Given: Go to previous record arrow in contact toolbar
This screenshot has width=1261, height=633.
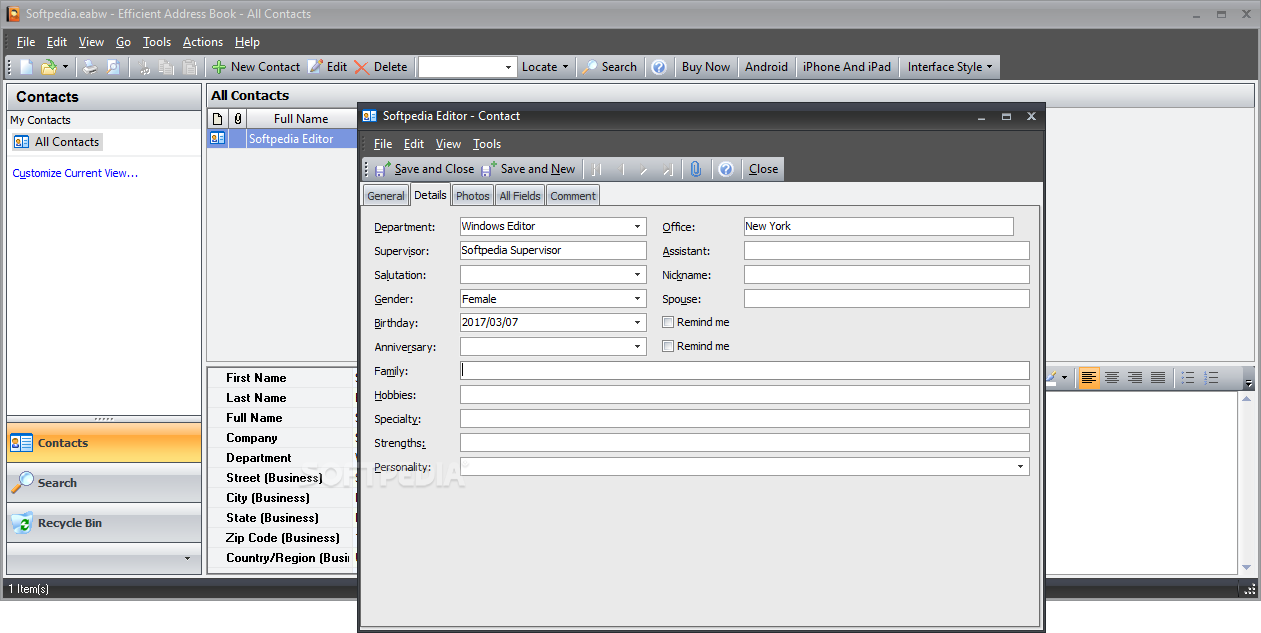Looking at the screenshot, I should [622, 169].
